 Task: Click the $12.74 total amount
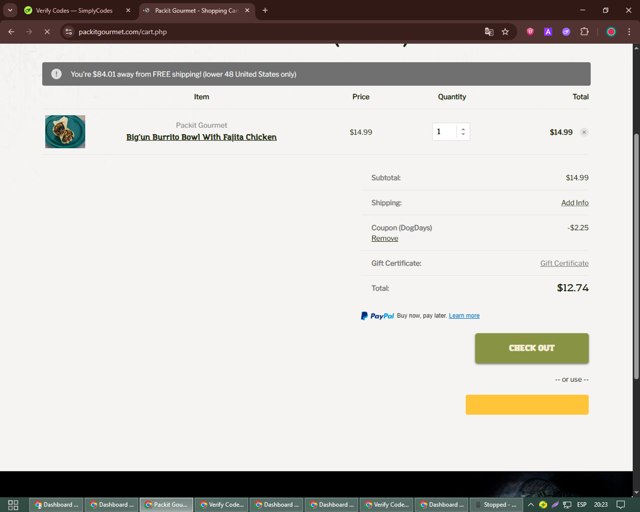[x=573, y=288]
